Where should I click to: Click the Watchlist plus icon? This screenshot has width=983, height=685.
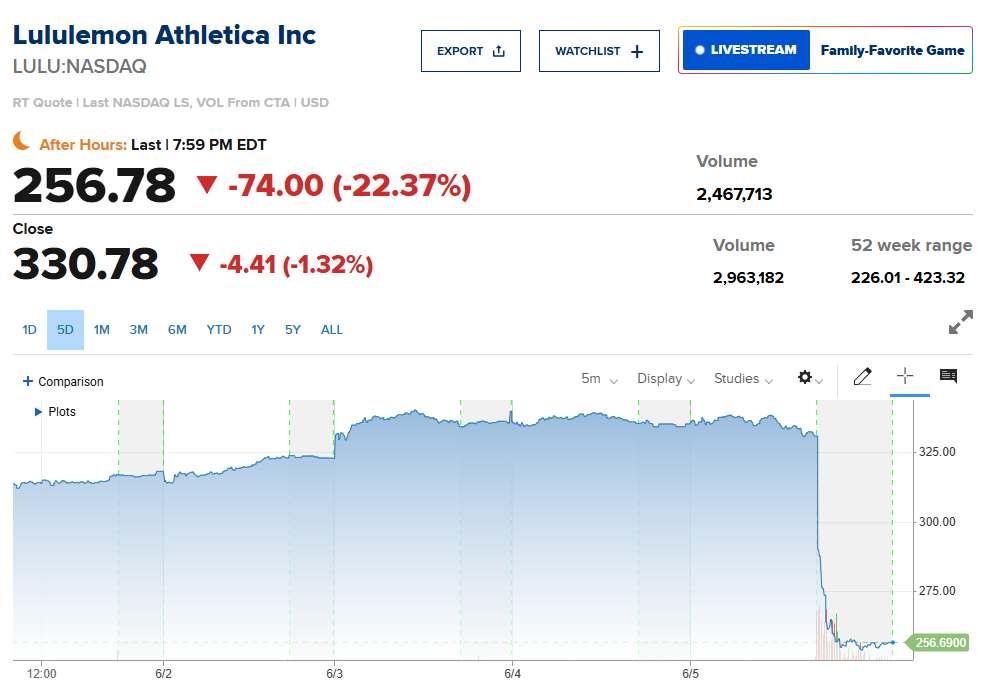pyautogui.click(x=636, y=50)
